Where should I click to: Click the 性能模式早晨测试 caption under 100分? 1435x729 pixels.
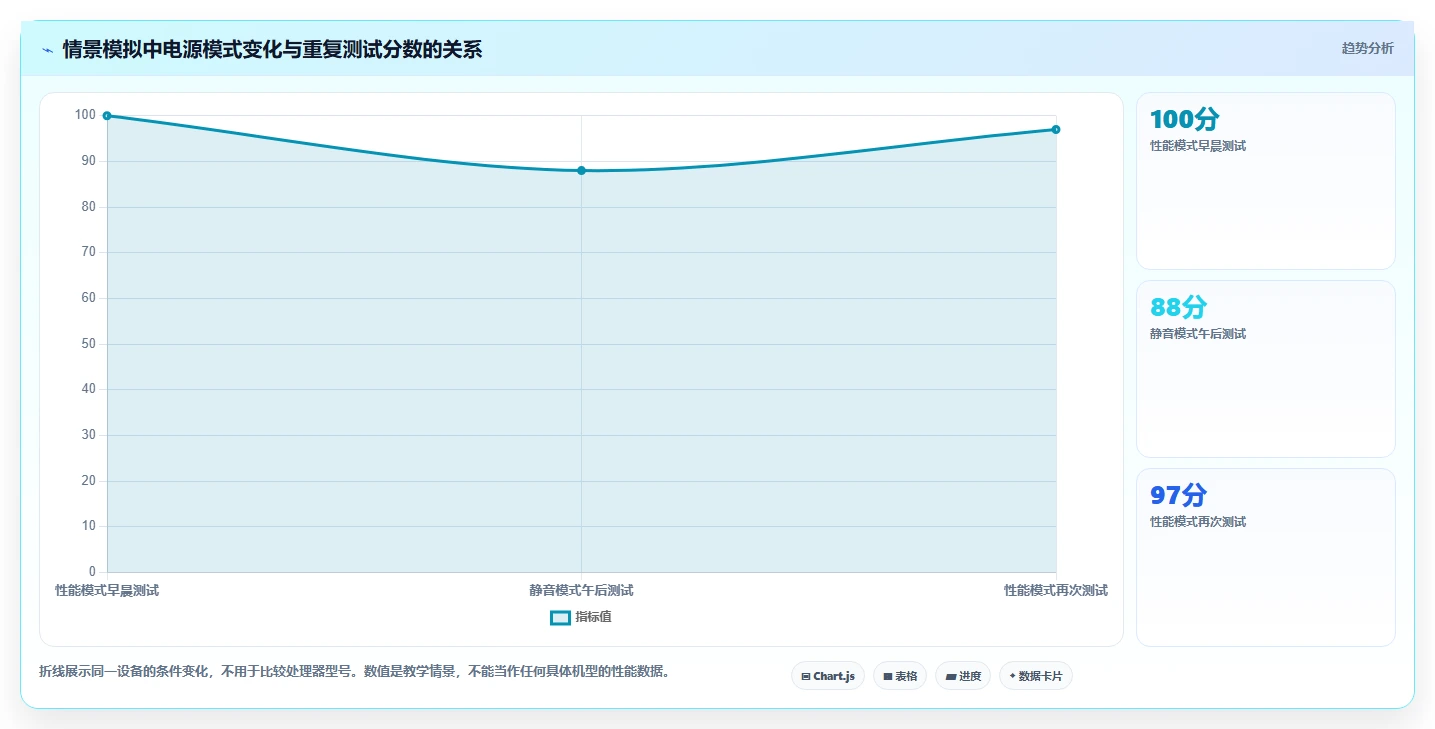[x=1198, y=146]
